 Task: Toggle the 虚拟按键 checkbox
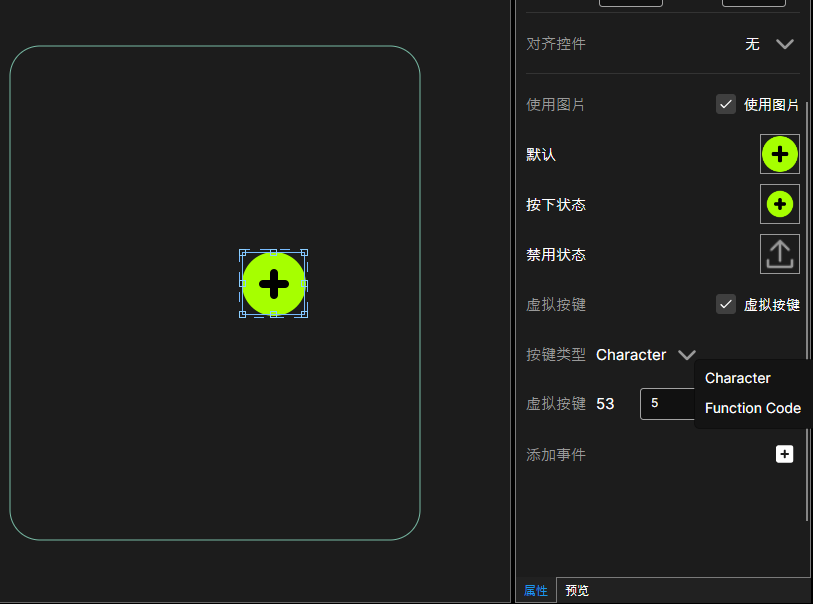click(x=725, y=304)
